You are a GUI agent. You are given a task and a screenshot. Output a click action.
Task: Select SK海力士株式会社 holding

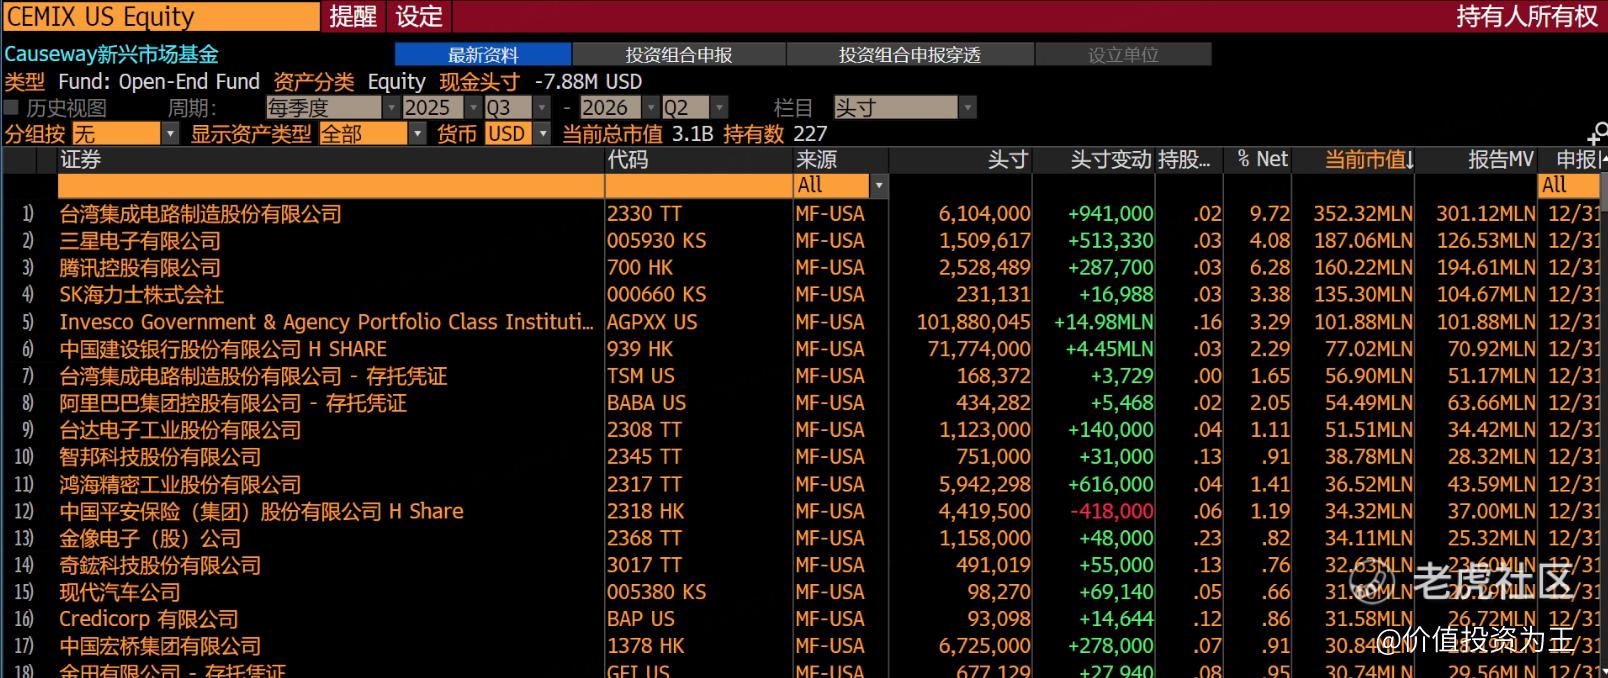pyautogui.click(x=141, y=294)
